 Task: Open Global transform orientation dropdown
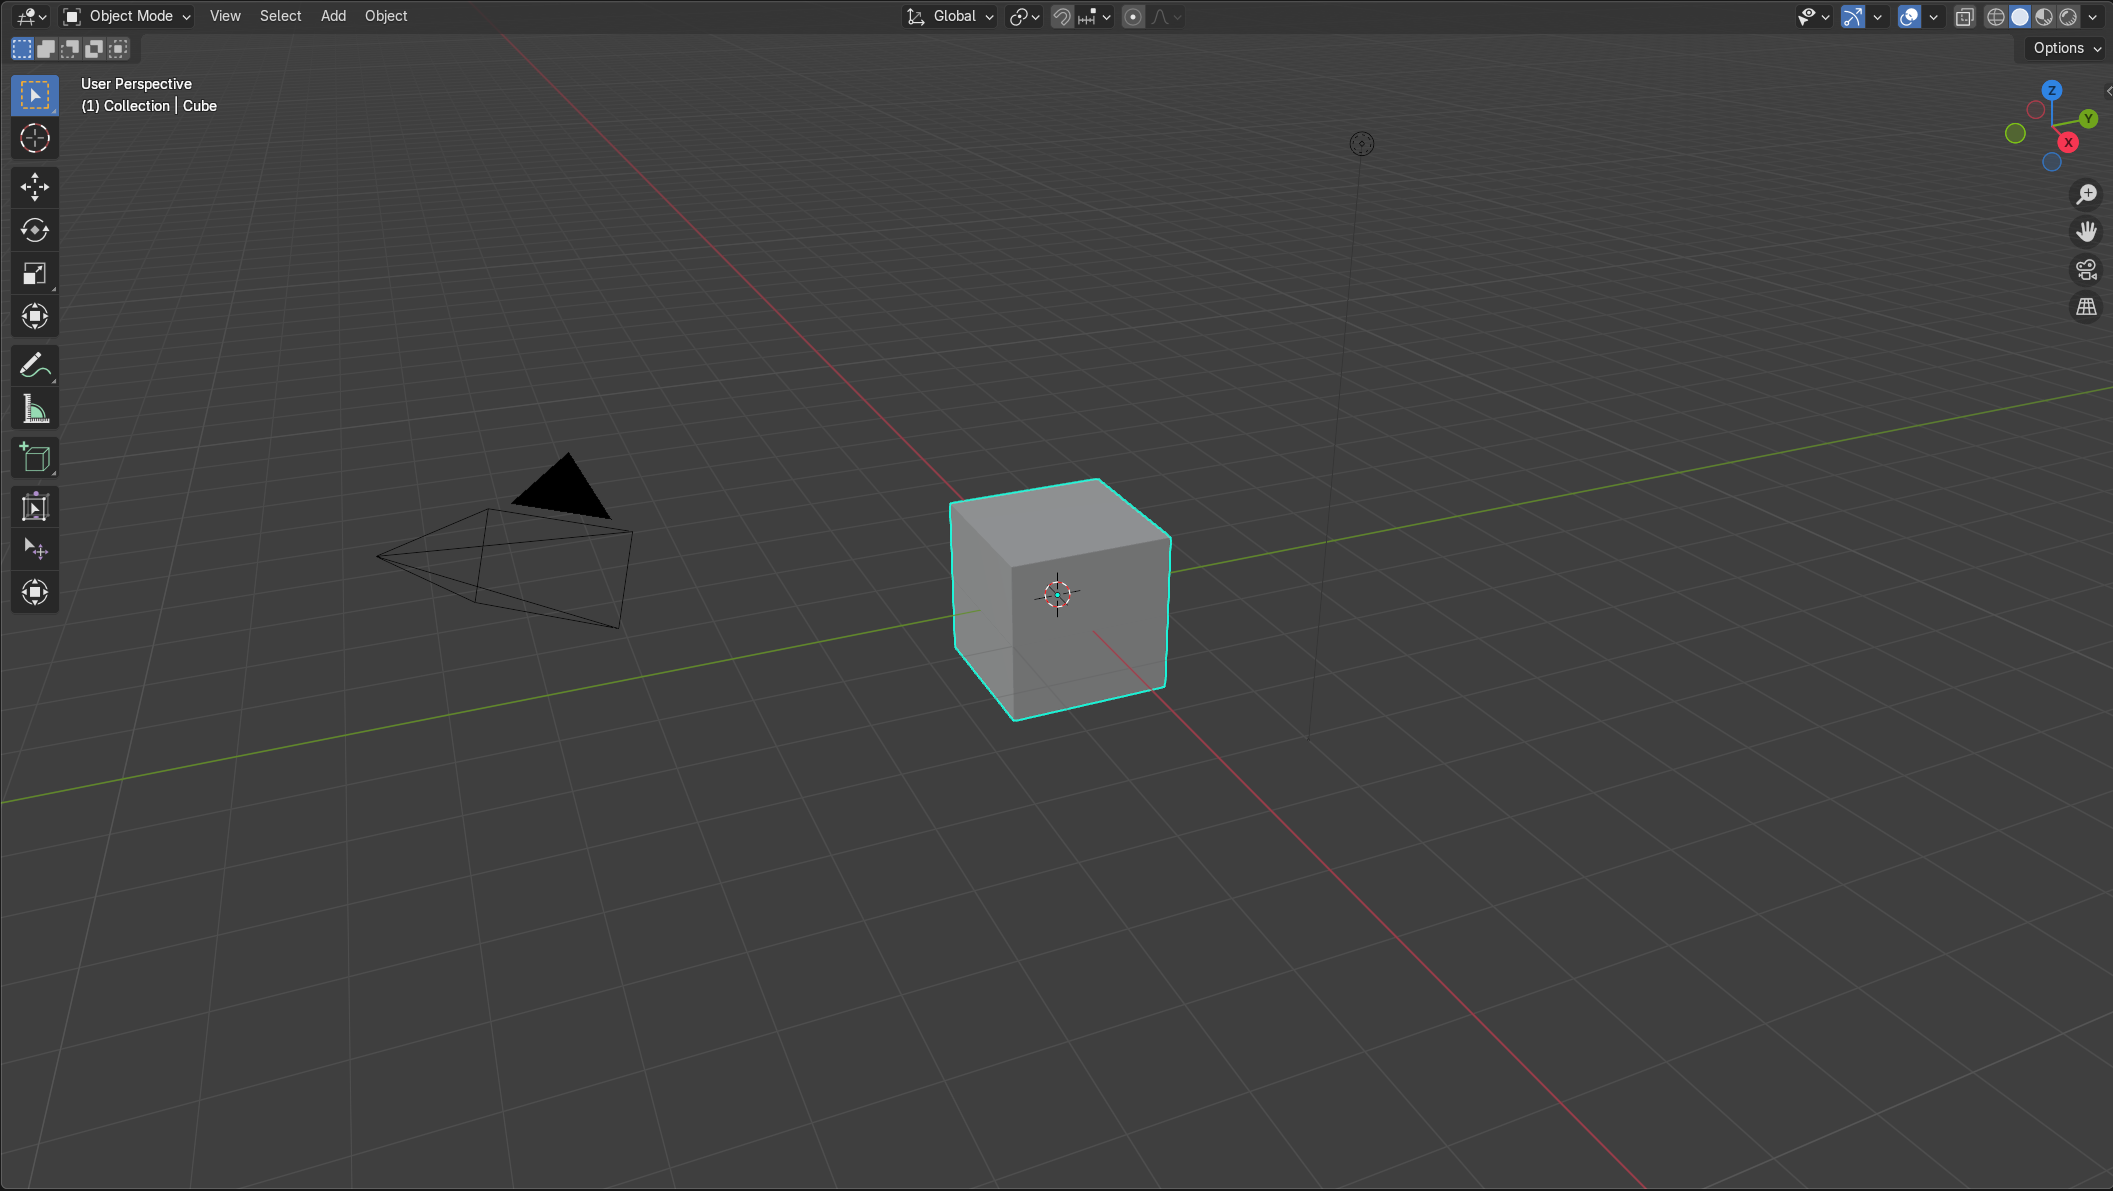949,16
